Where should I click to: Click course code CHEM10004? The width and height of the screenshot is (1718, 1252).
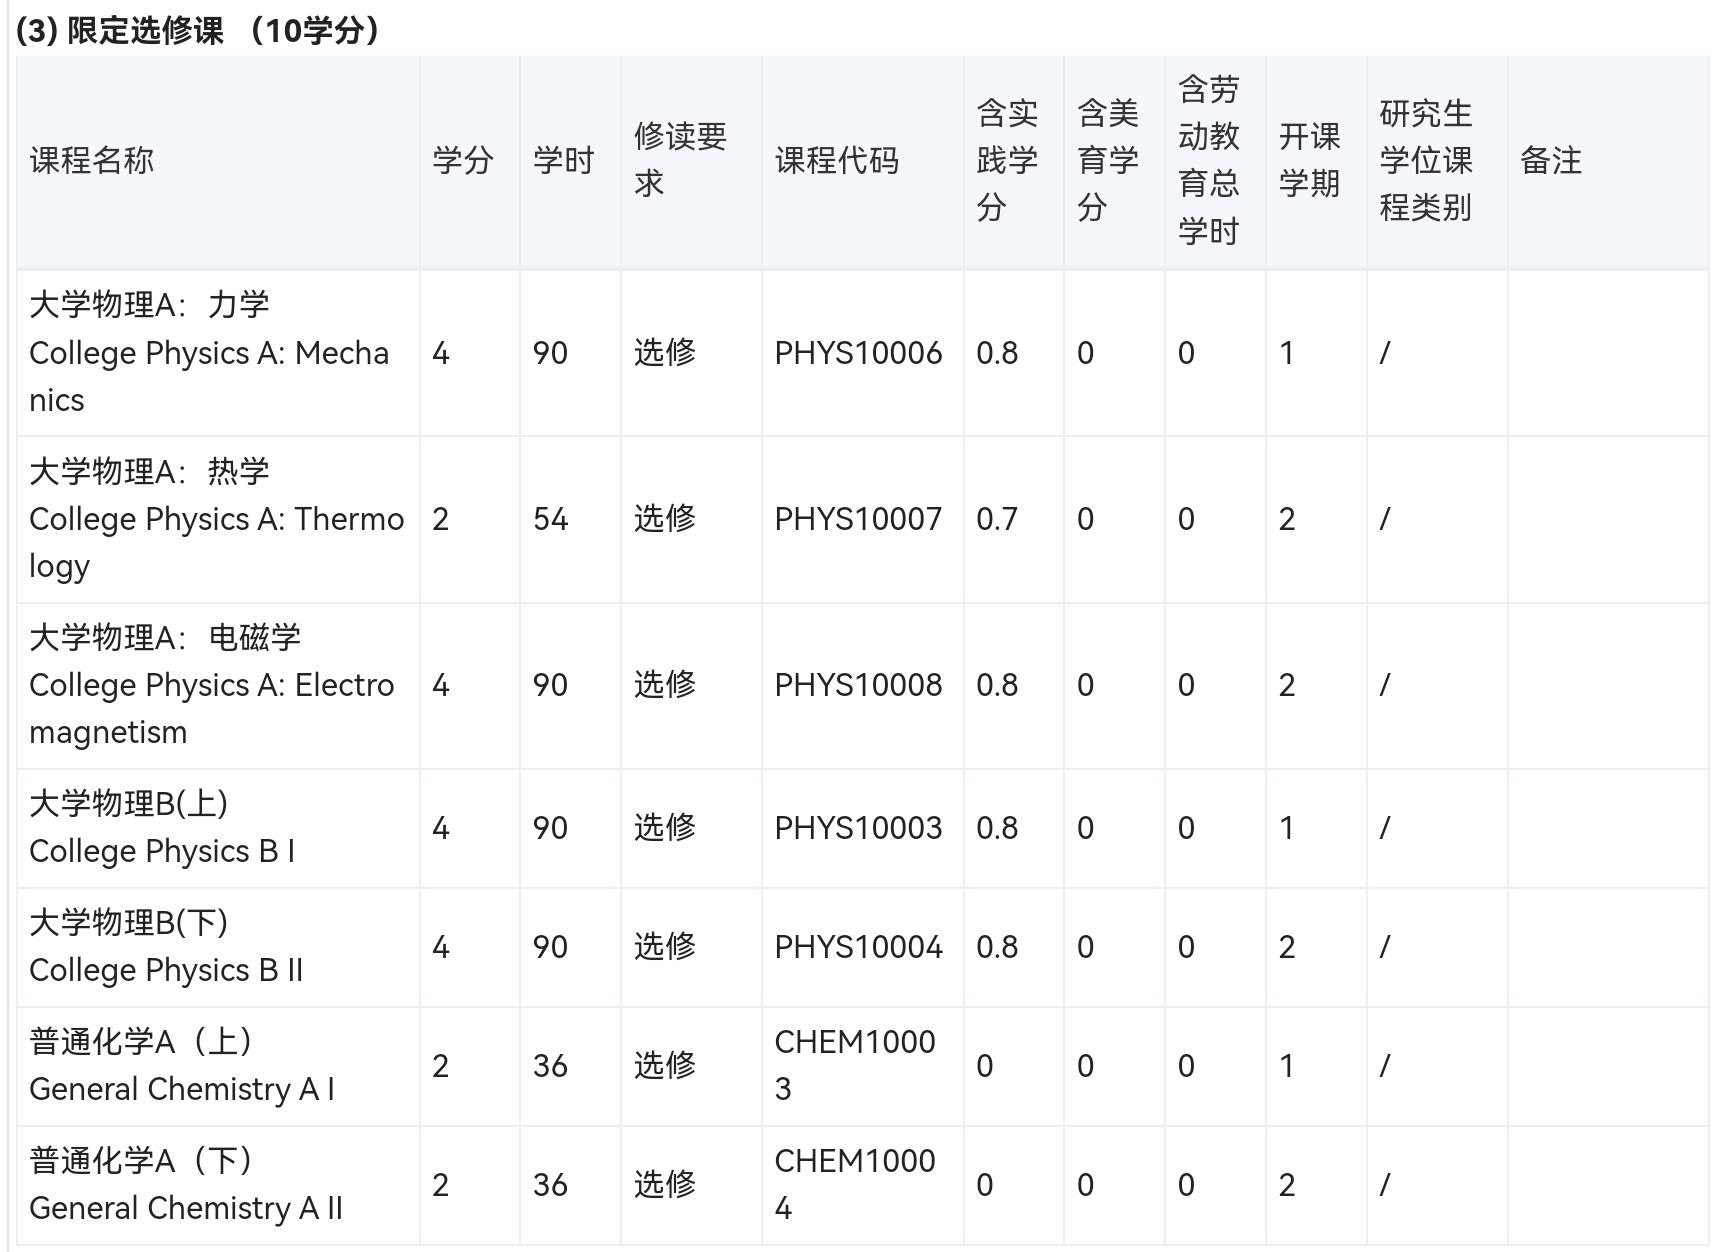click(855, 1184)
